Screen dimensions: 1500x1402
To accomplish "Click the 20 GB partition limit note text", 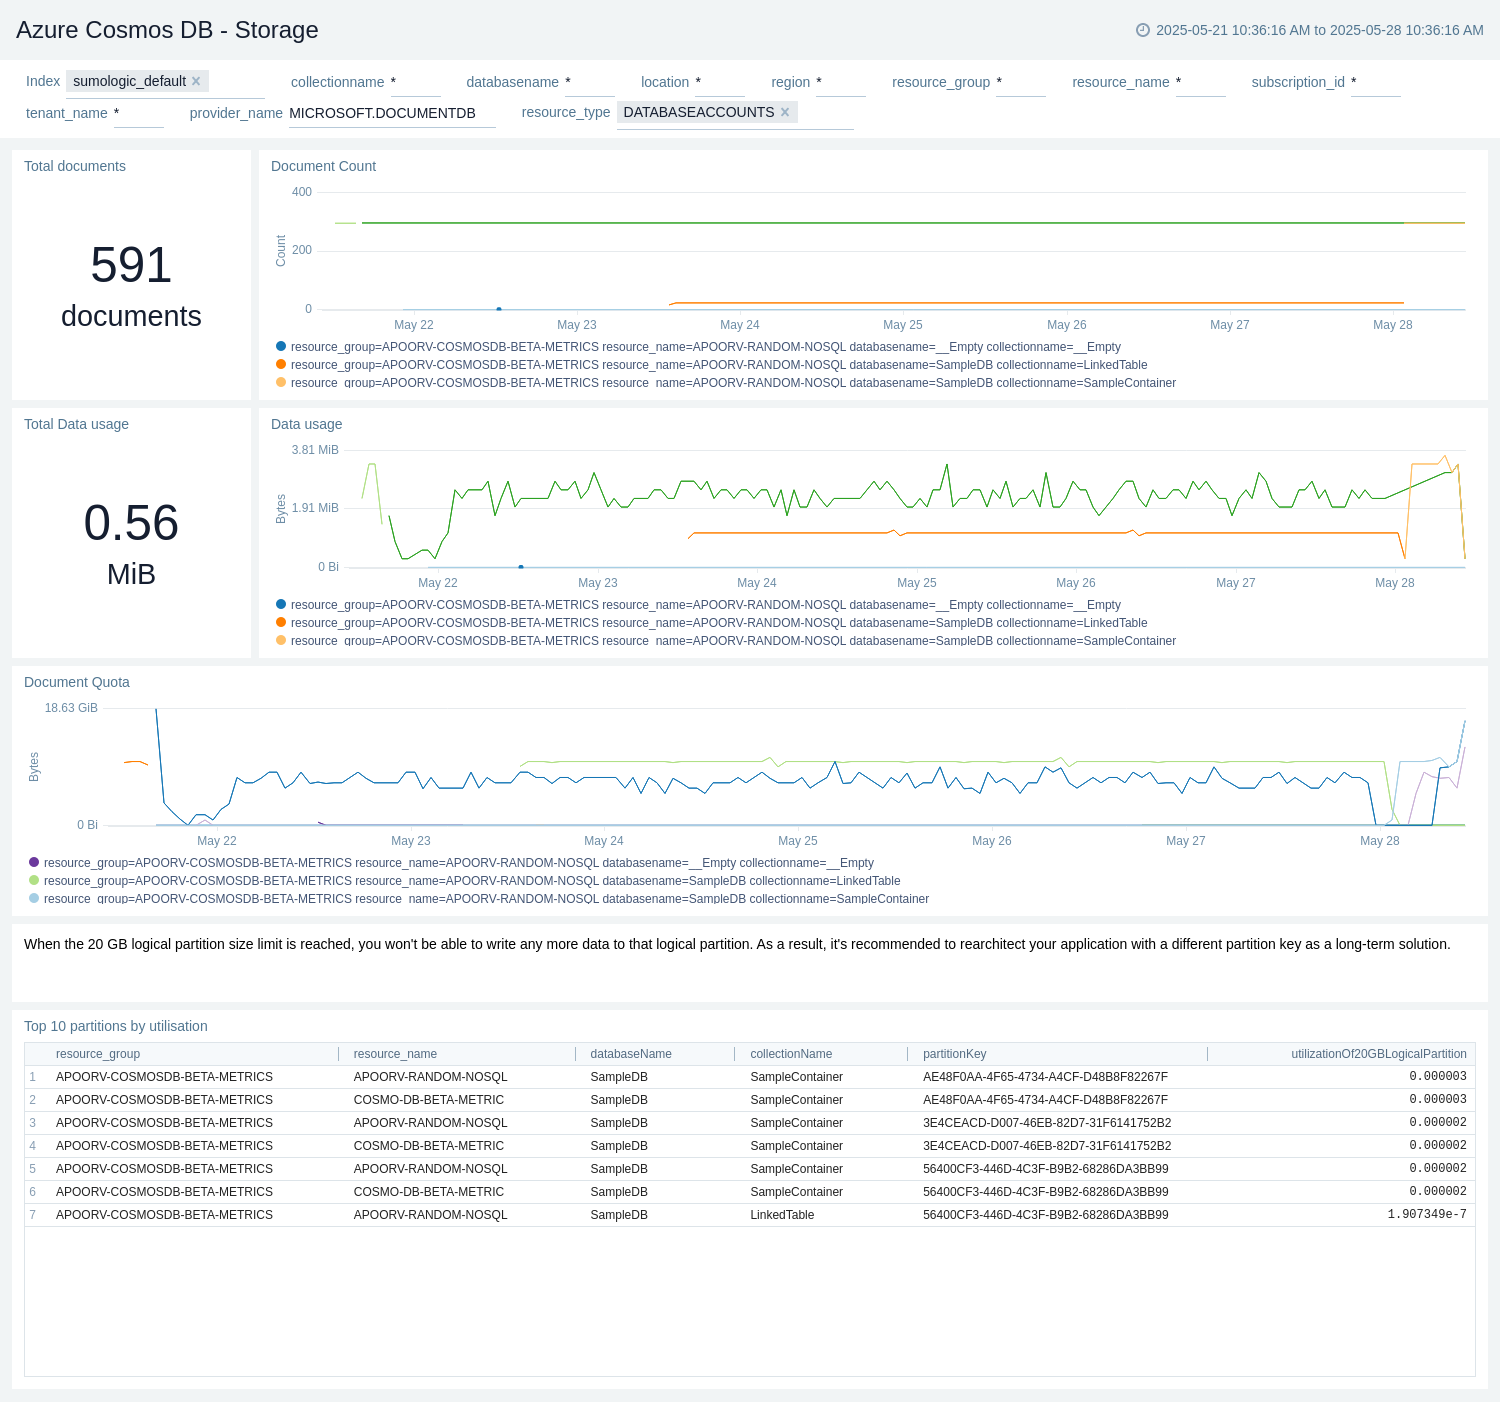I will 737,944.
